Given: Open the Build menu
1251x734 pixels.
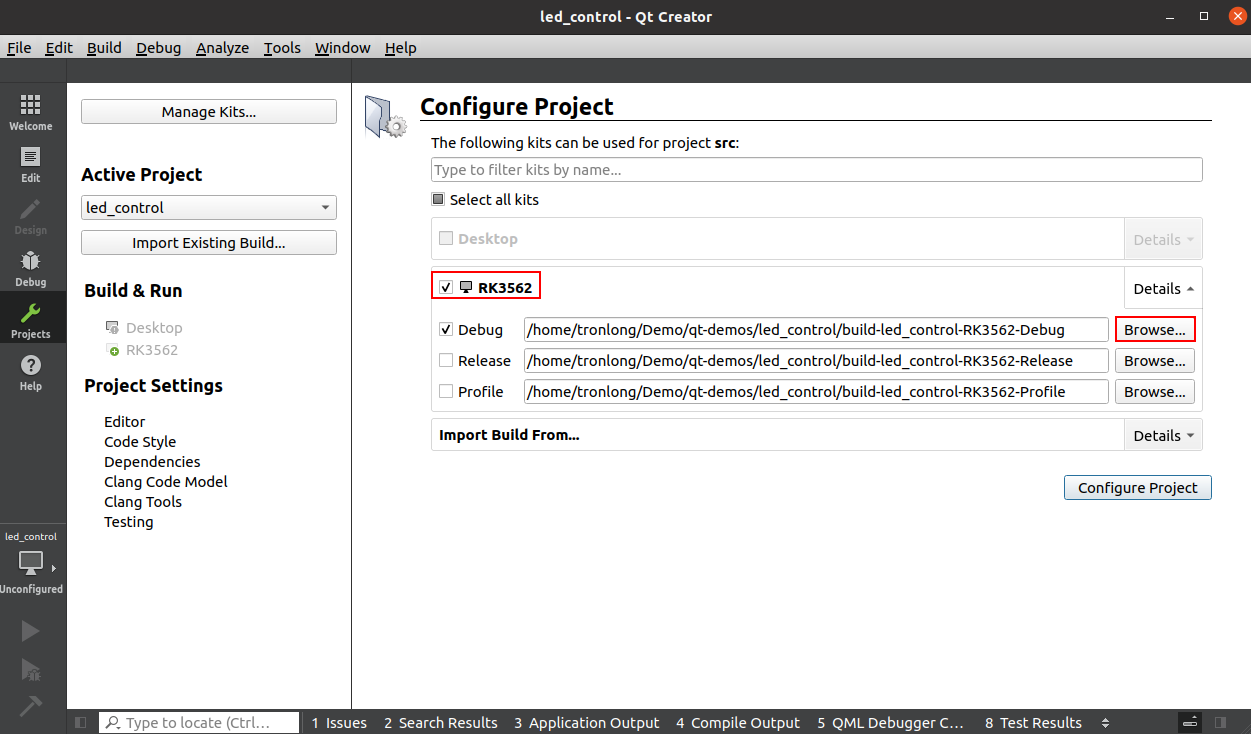Looking at the screenshot, I should tap(104, 48).
